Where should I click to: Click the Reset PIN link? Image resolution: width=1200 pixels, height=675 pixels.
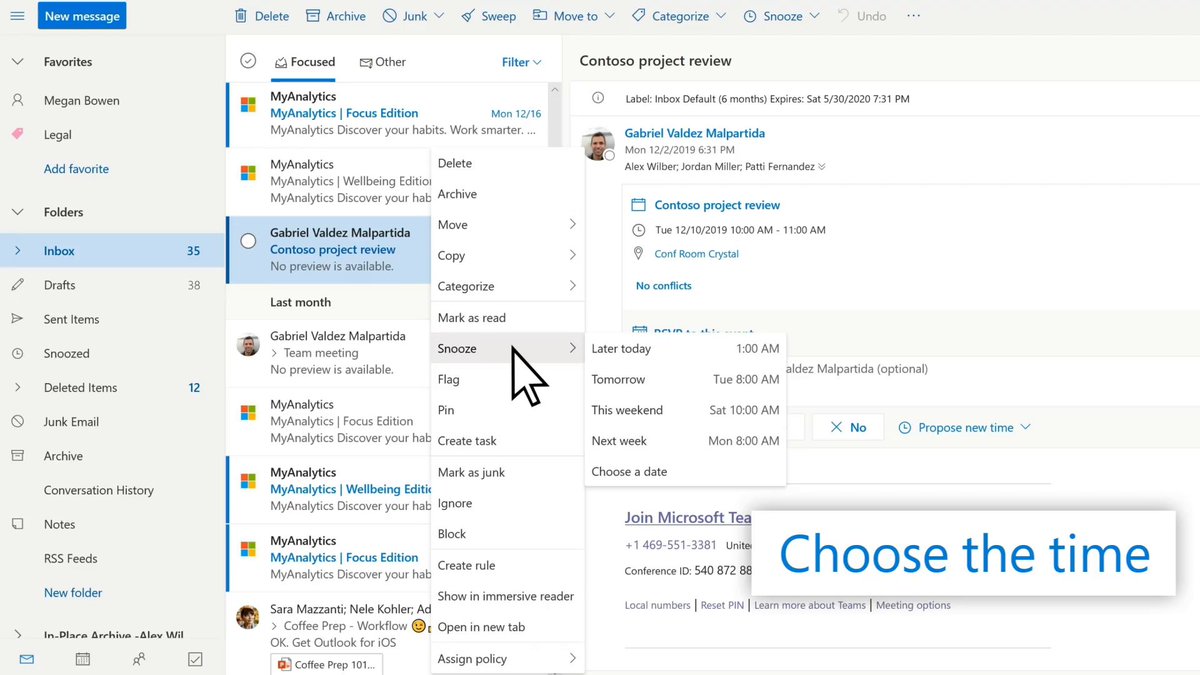click(x=722, y=605)
